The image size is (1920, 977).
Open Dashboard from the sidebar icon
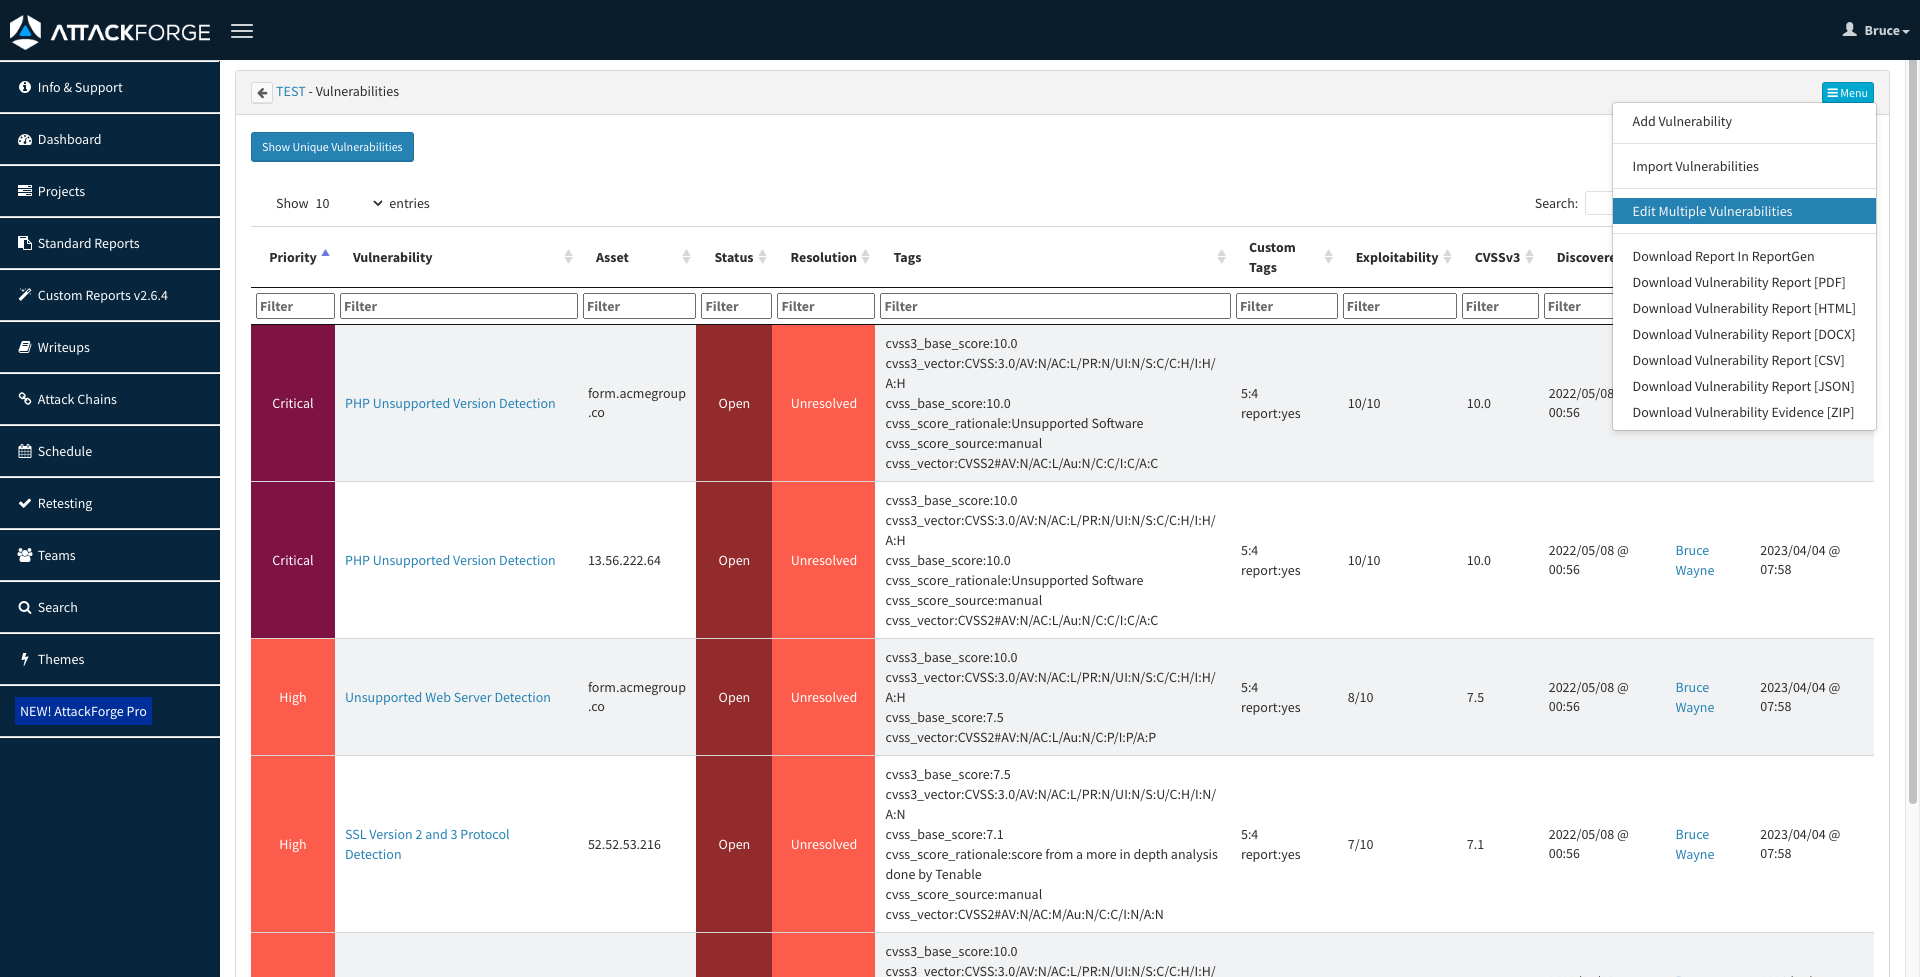point(25,139)
